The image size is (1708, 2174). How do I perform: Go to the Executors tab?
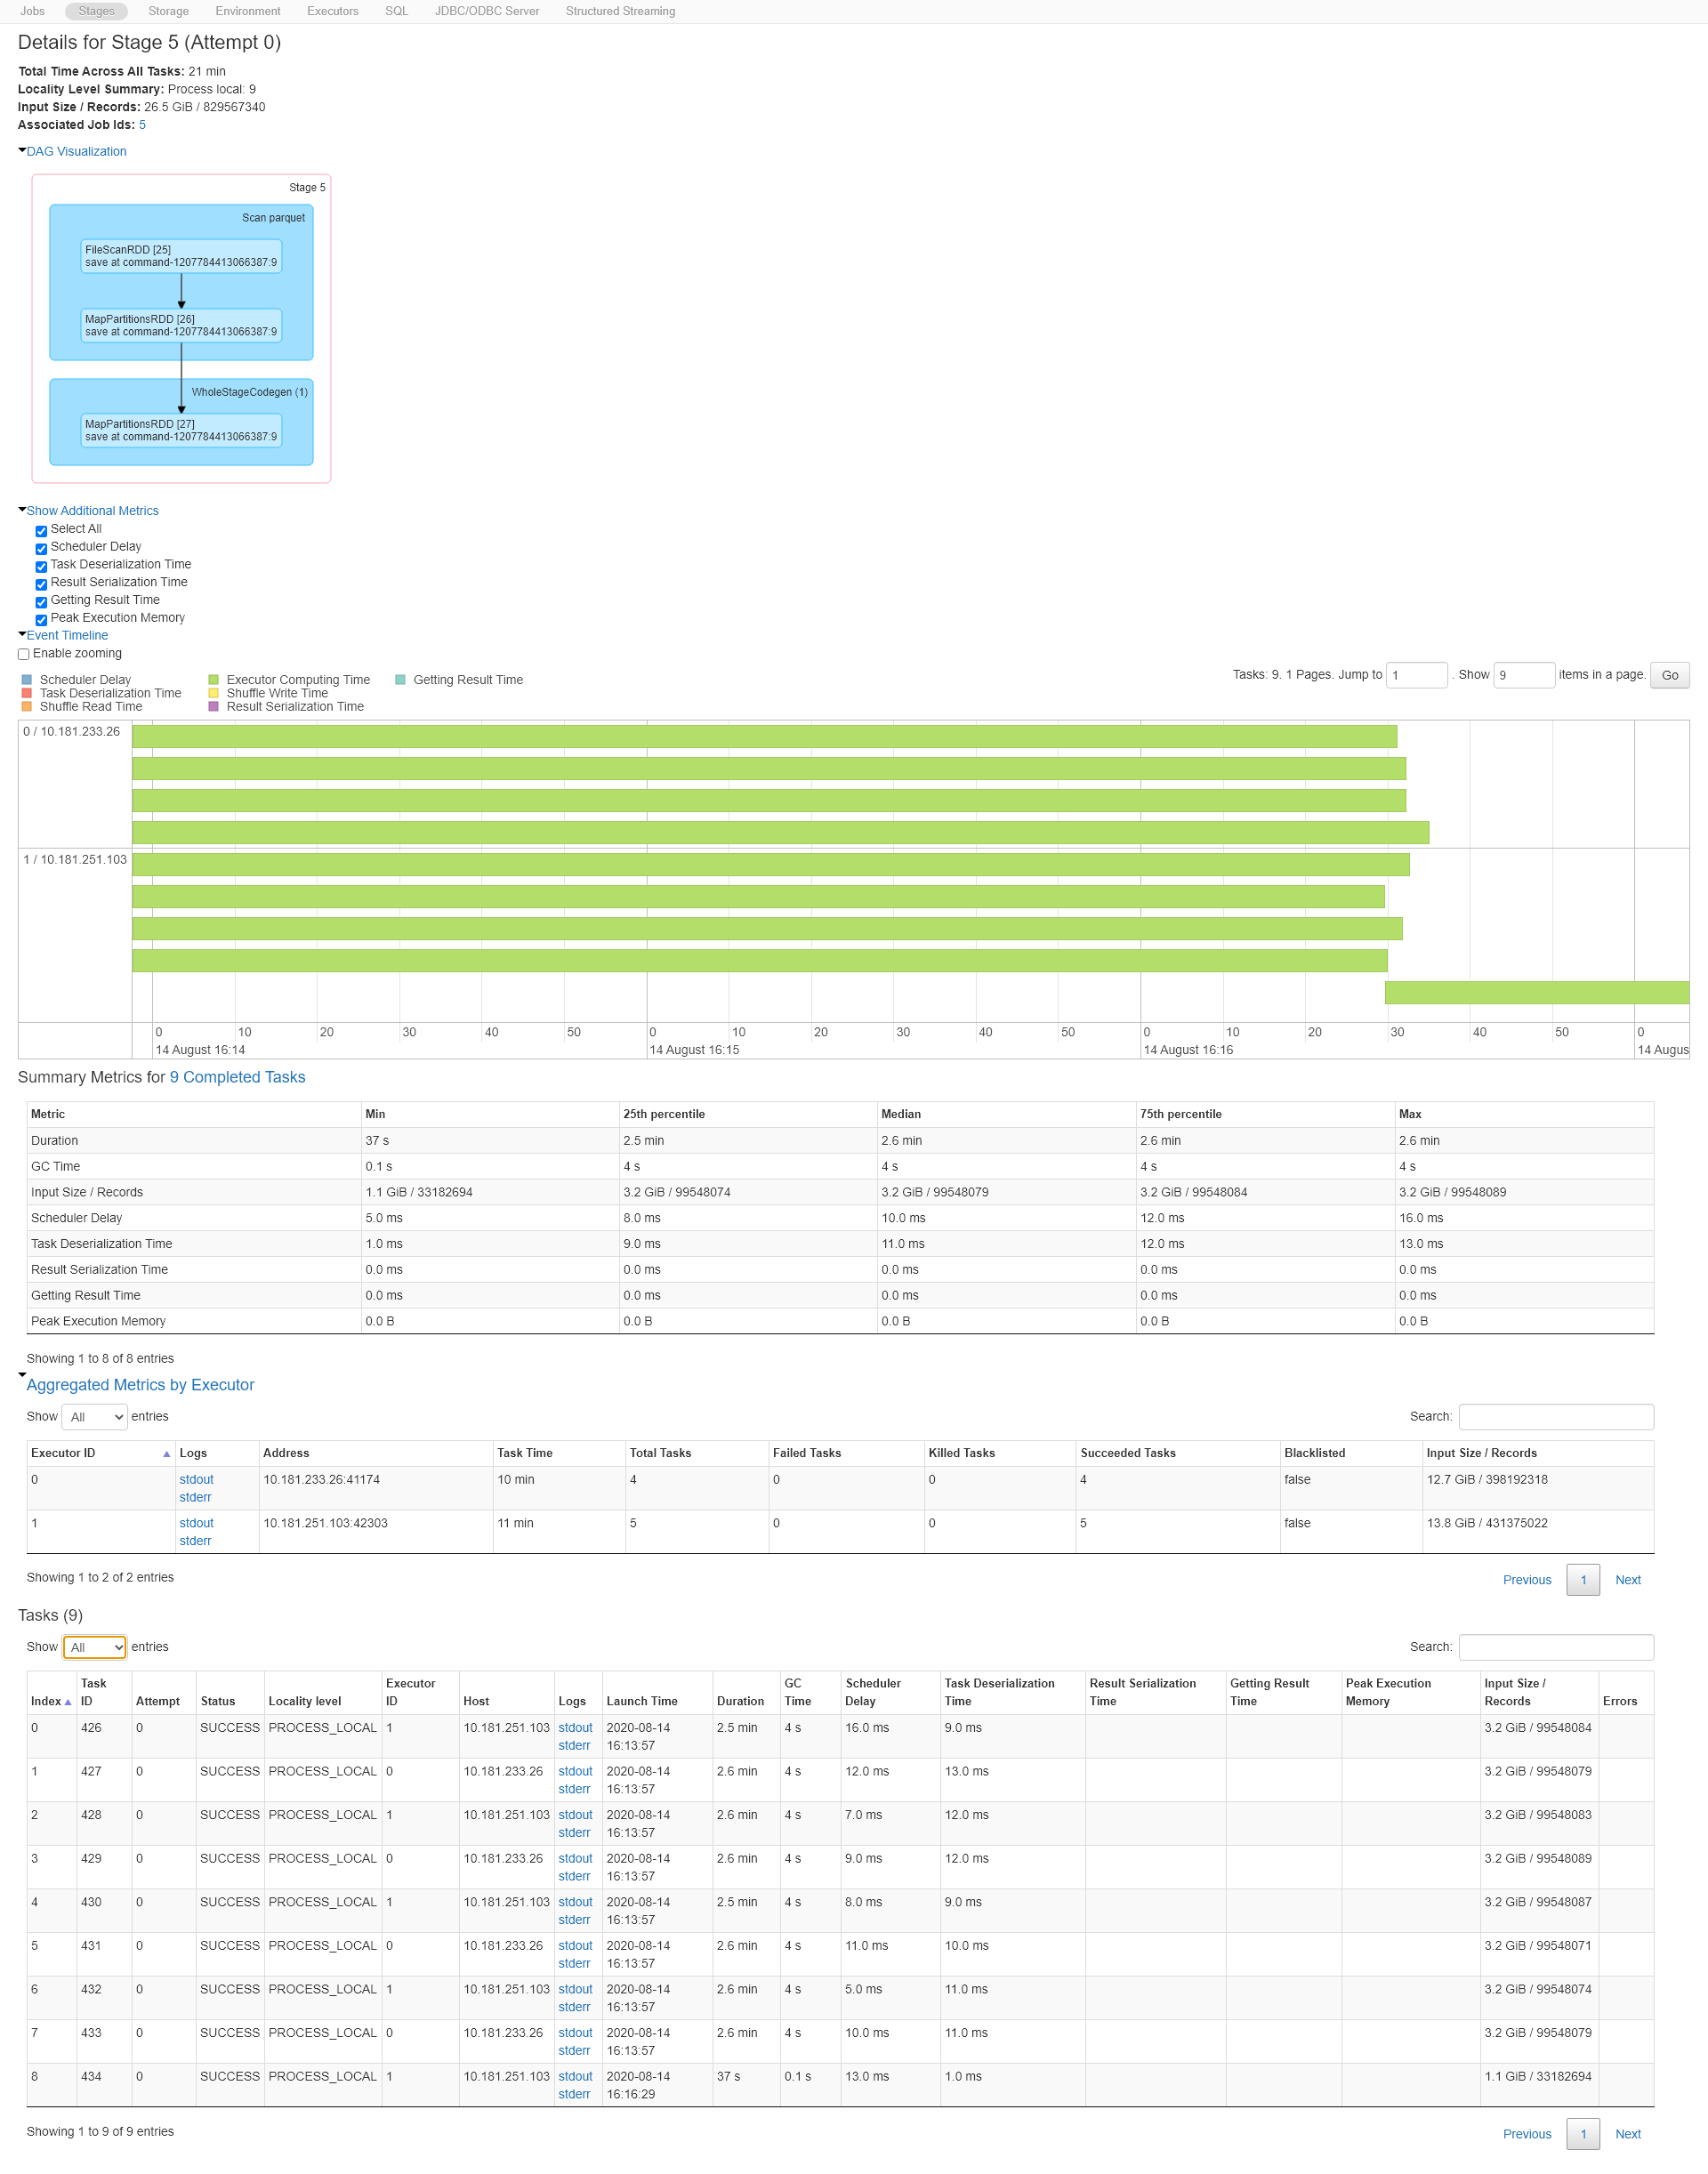(333, 11)
